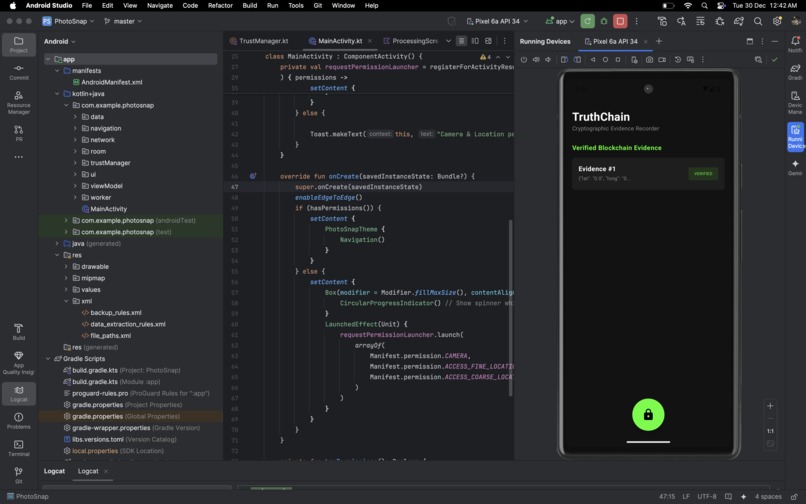
Task: Open Search Everywhere magnifier in toolbar
Action: point(758,21)
